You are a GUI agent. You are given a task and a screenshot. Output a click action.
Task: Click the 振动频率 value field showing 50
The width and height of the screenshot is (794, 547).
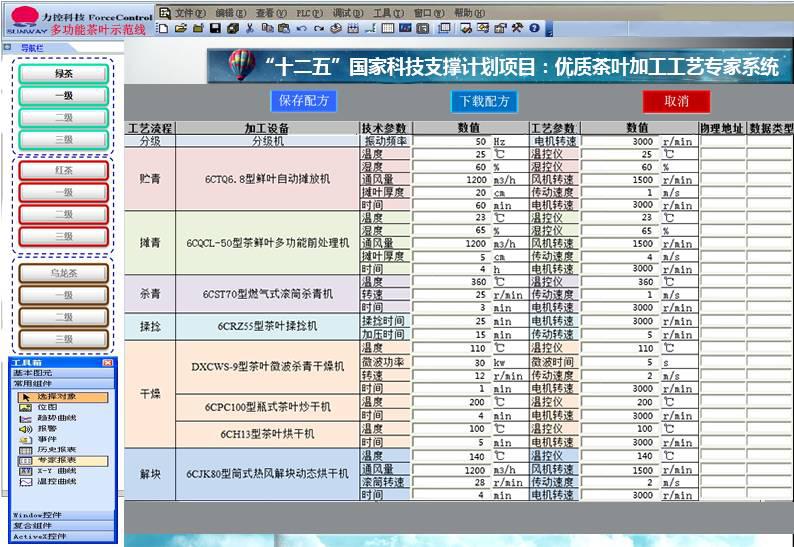pos(451,142)
